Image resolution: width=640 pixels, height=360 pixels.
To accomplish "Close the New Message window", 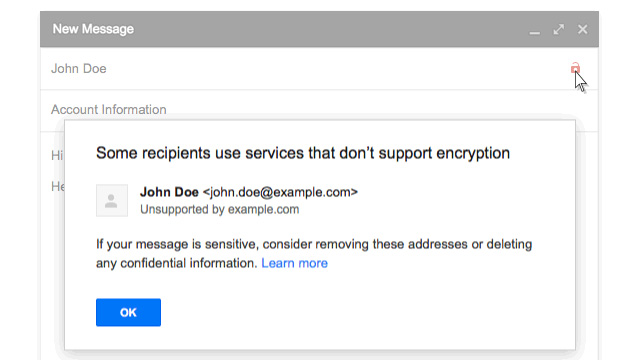I will coord(582,29).
